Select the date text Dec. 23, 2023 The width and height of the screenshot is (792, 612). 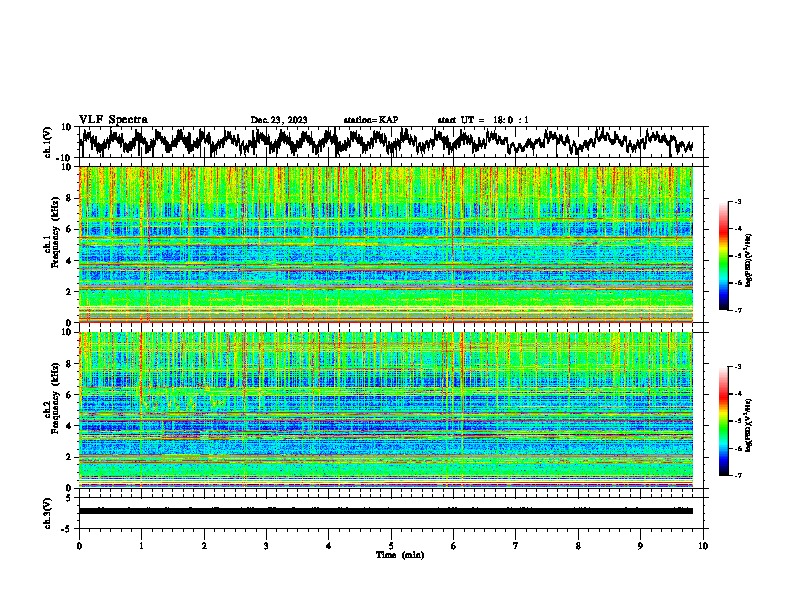click(279, 120)
